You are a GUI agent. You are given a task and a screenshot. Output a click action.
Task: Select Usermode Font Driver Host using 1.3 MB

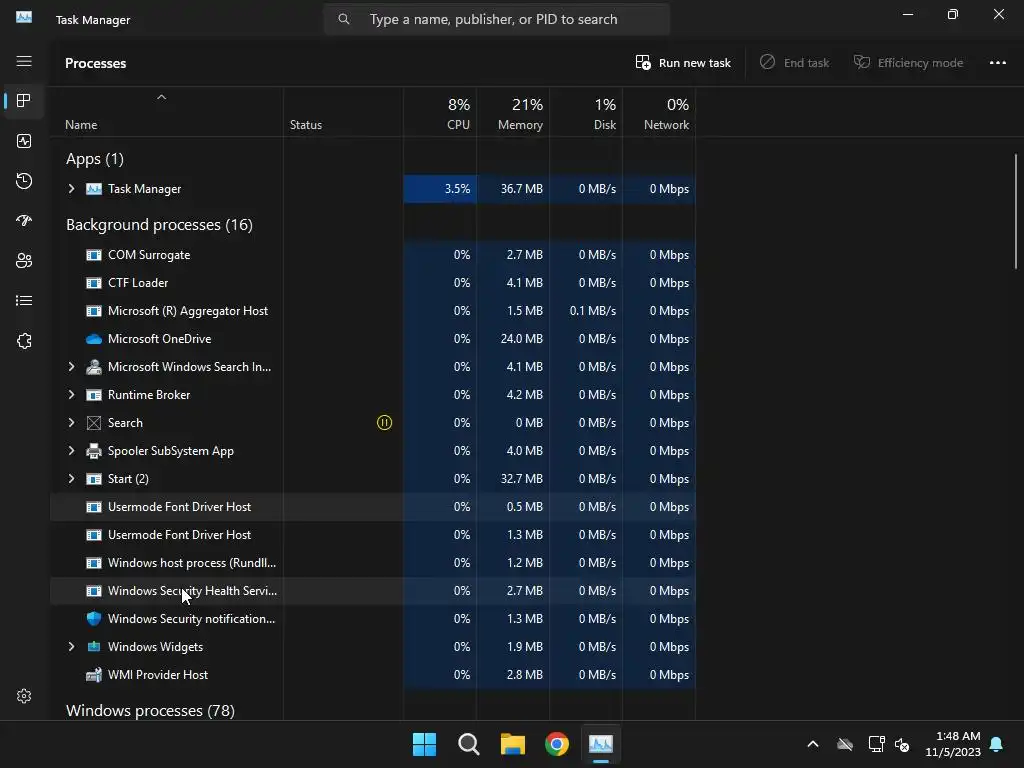click(373, 535)
